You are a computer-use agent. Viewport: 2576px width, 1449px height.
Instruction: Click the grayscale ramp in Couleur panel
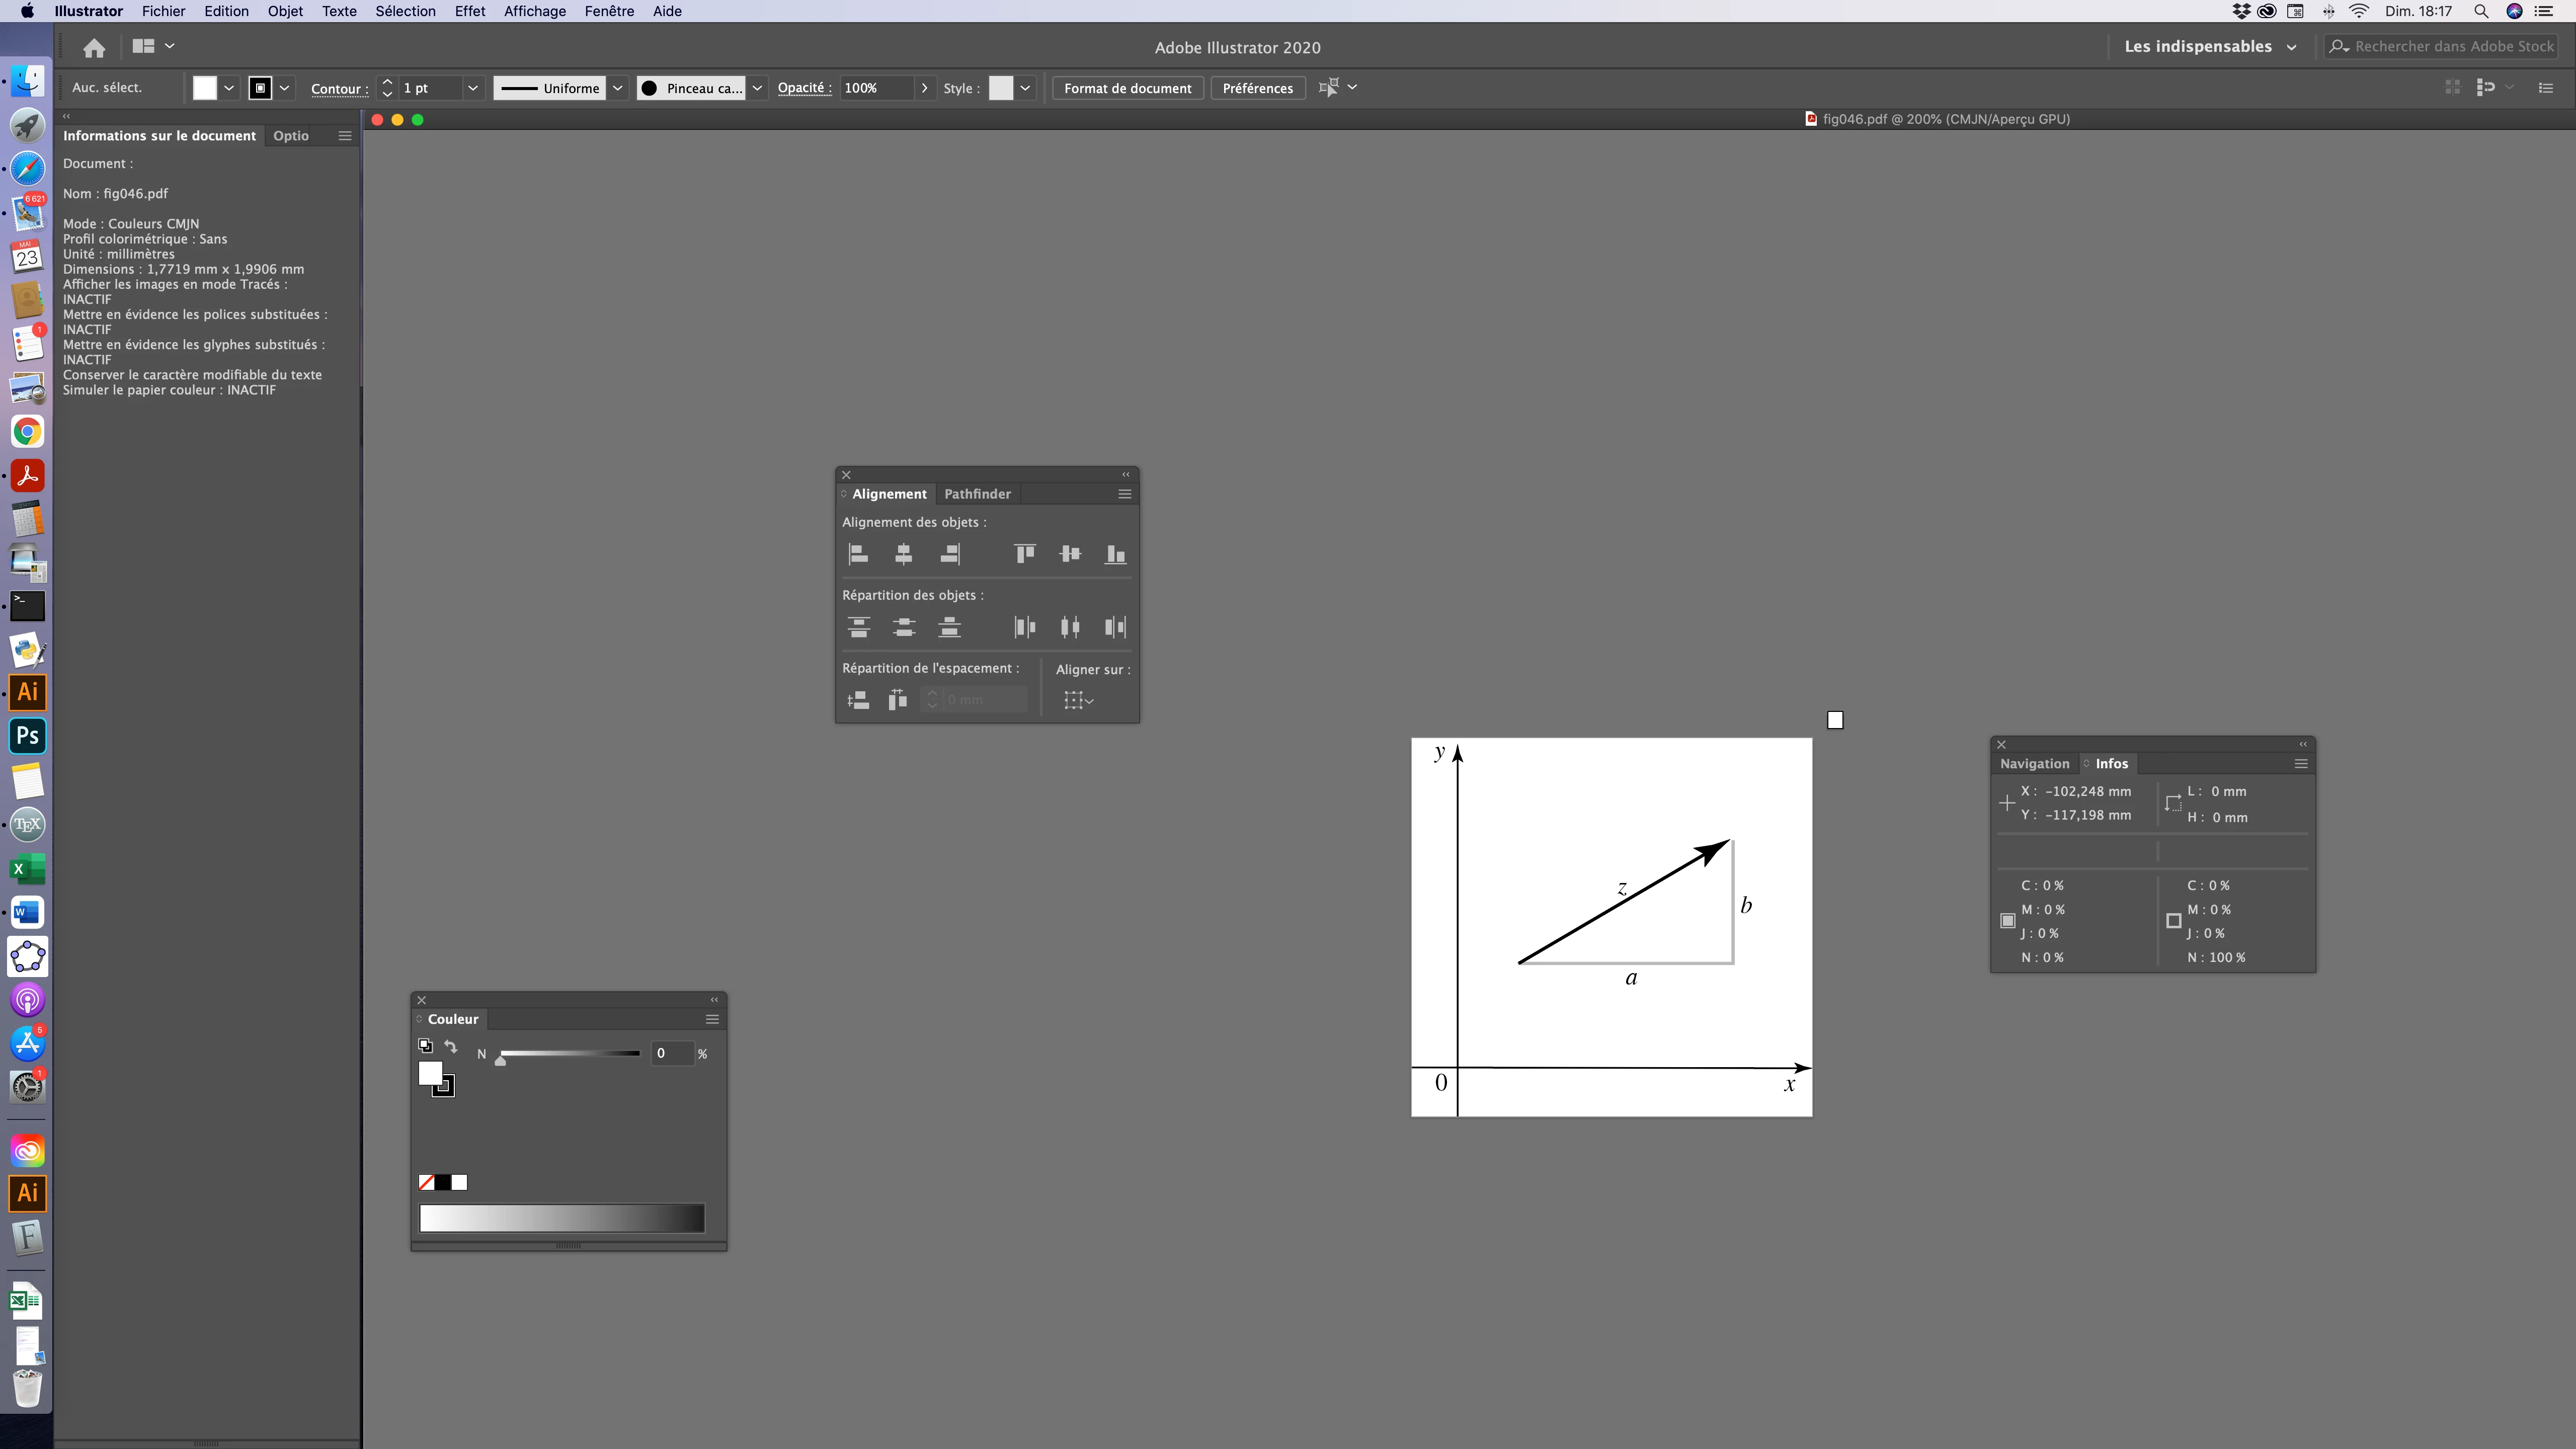point(561,1218)
